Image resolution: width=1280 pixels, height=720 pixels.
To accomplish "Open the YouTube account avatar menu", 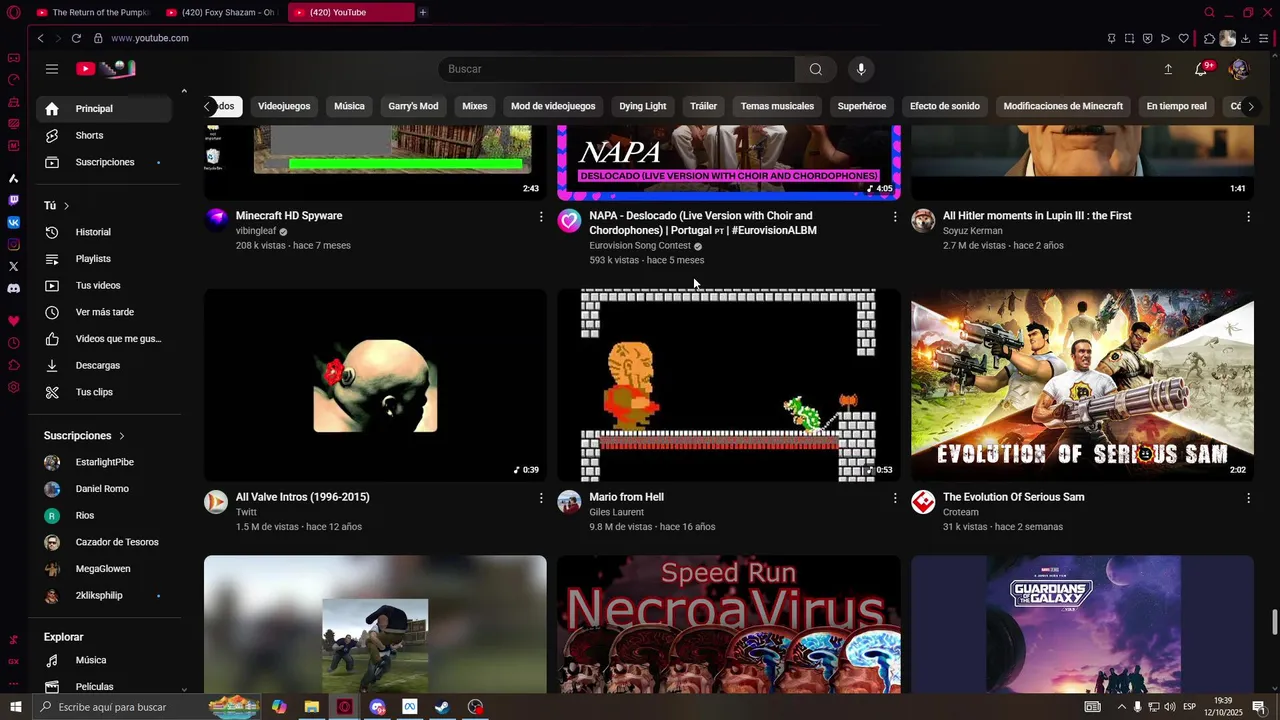I will click(1238, 69).
